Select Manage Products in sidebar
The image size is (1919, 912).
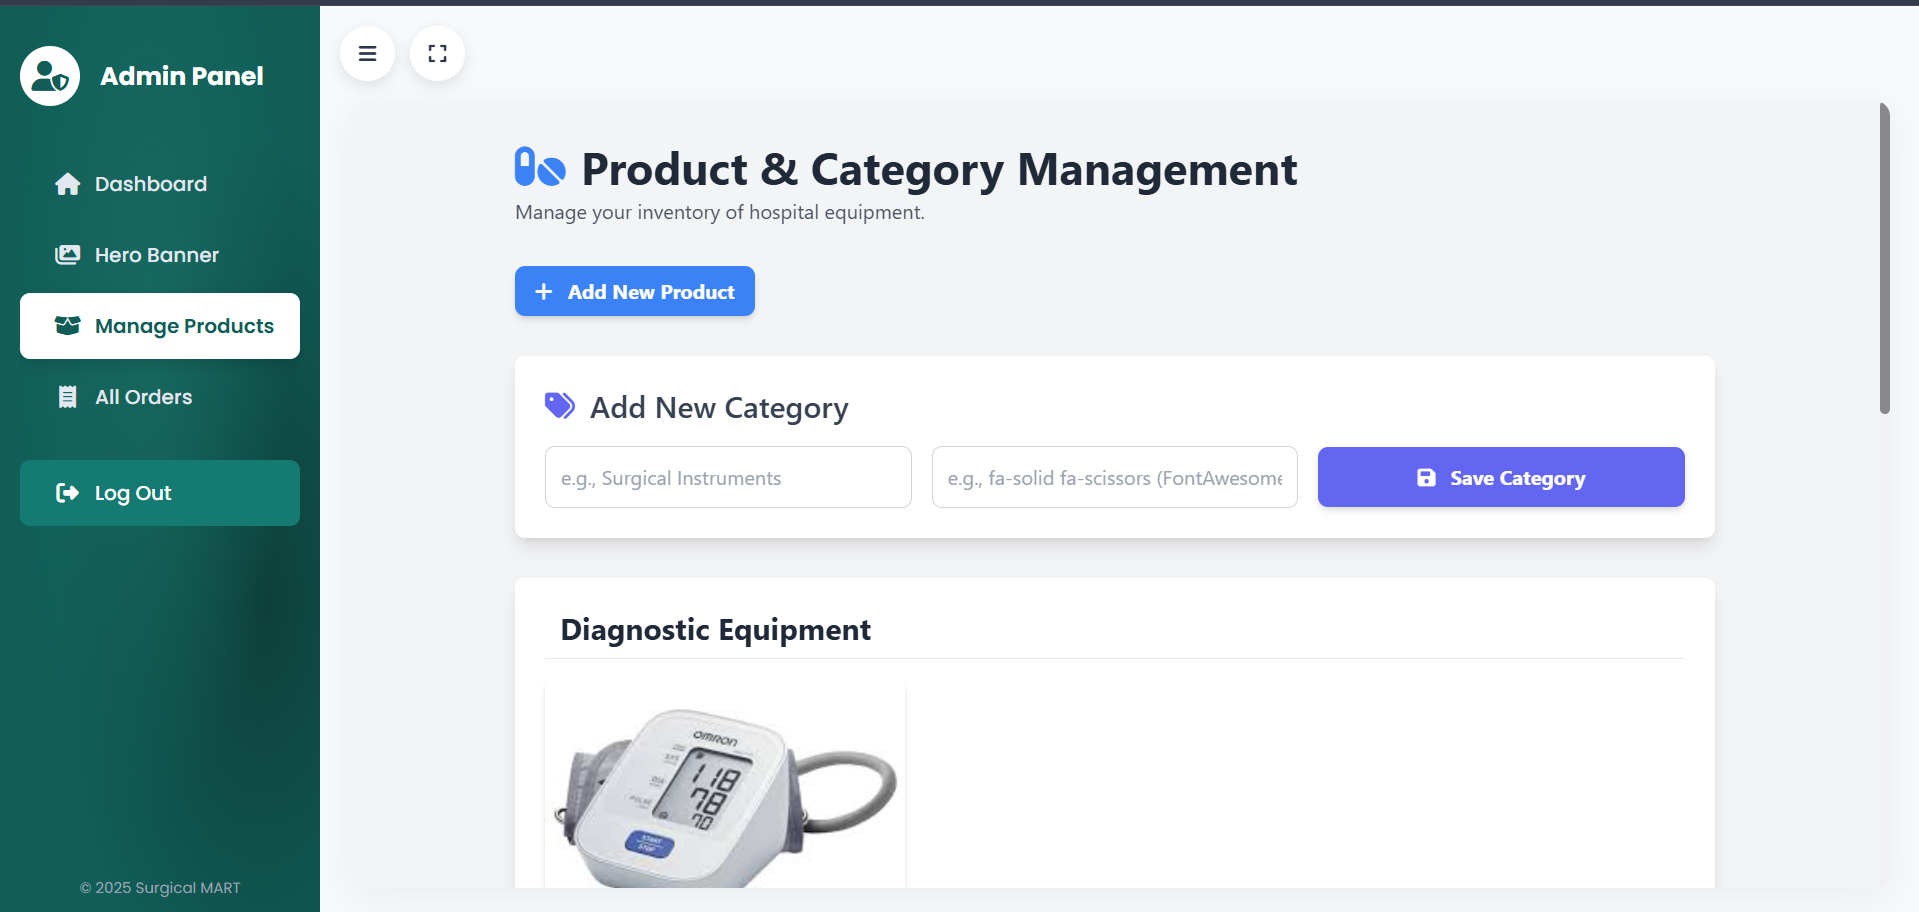pos(184,326)
